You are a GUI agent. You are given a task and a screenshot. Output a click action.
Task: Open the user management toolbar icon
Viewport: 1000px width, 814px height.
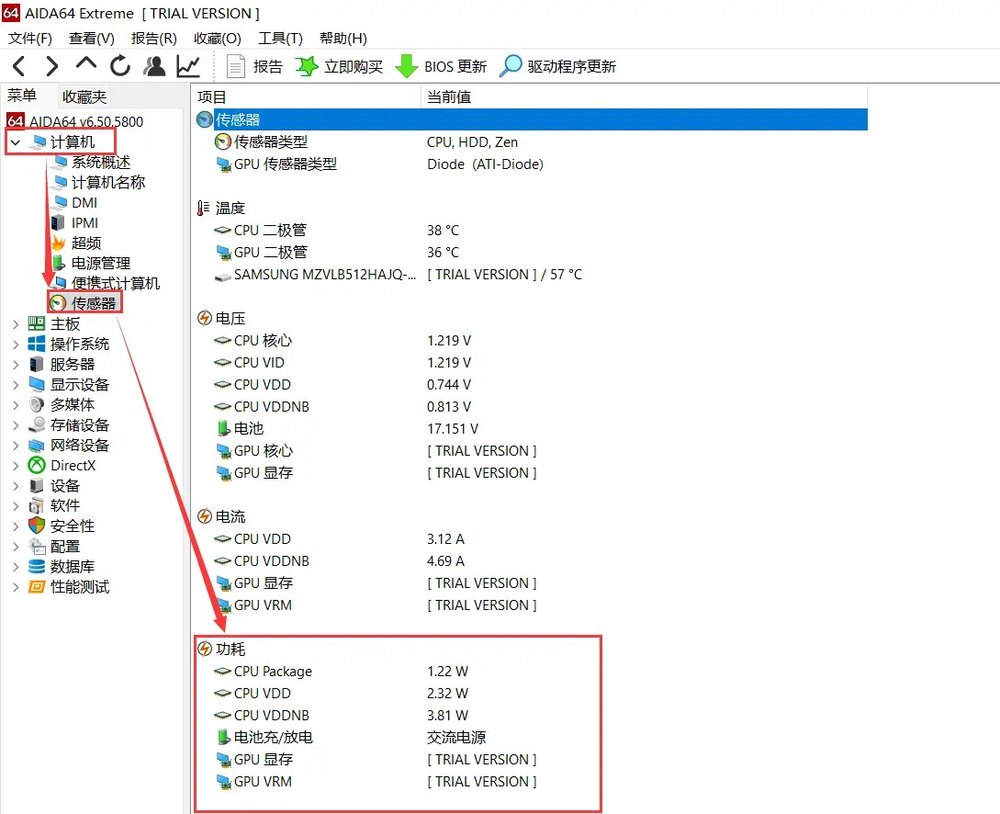click(x=154, y=66)
